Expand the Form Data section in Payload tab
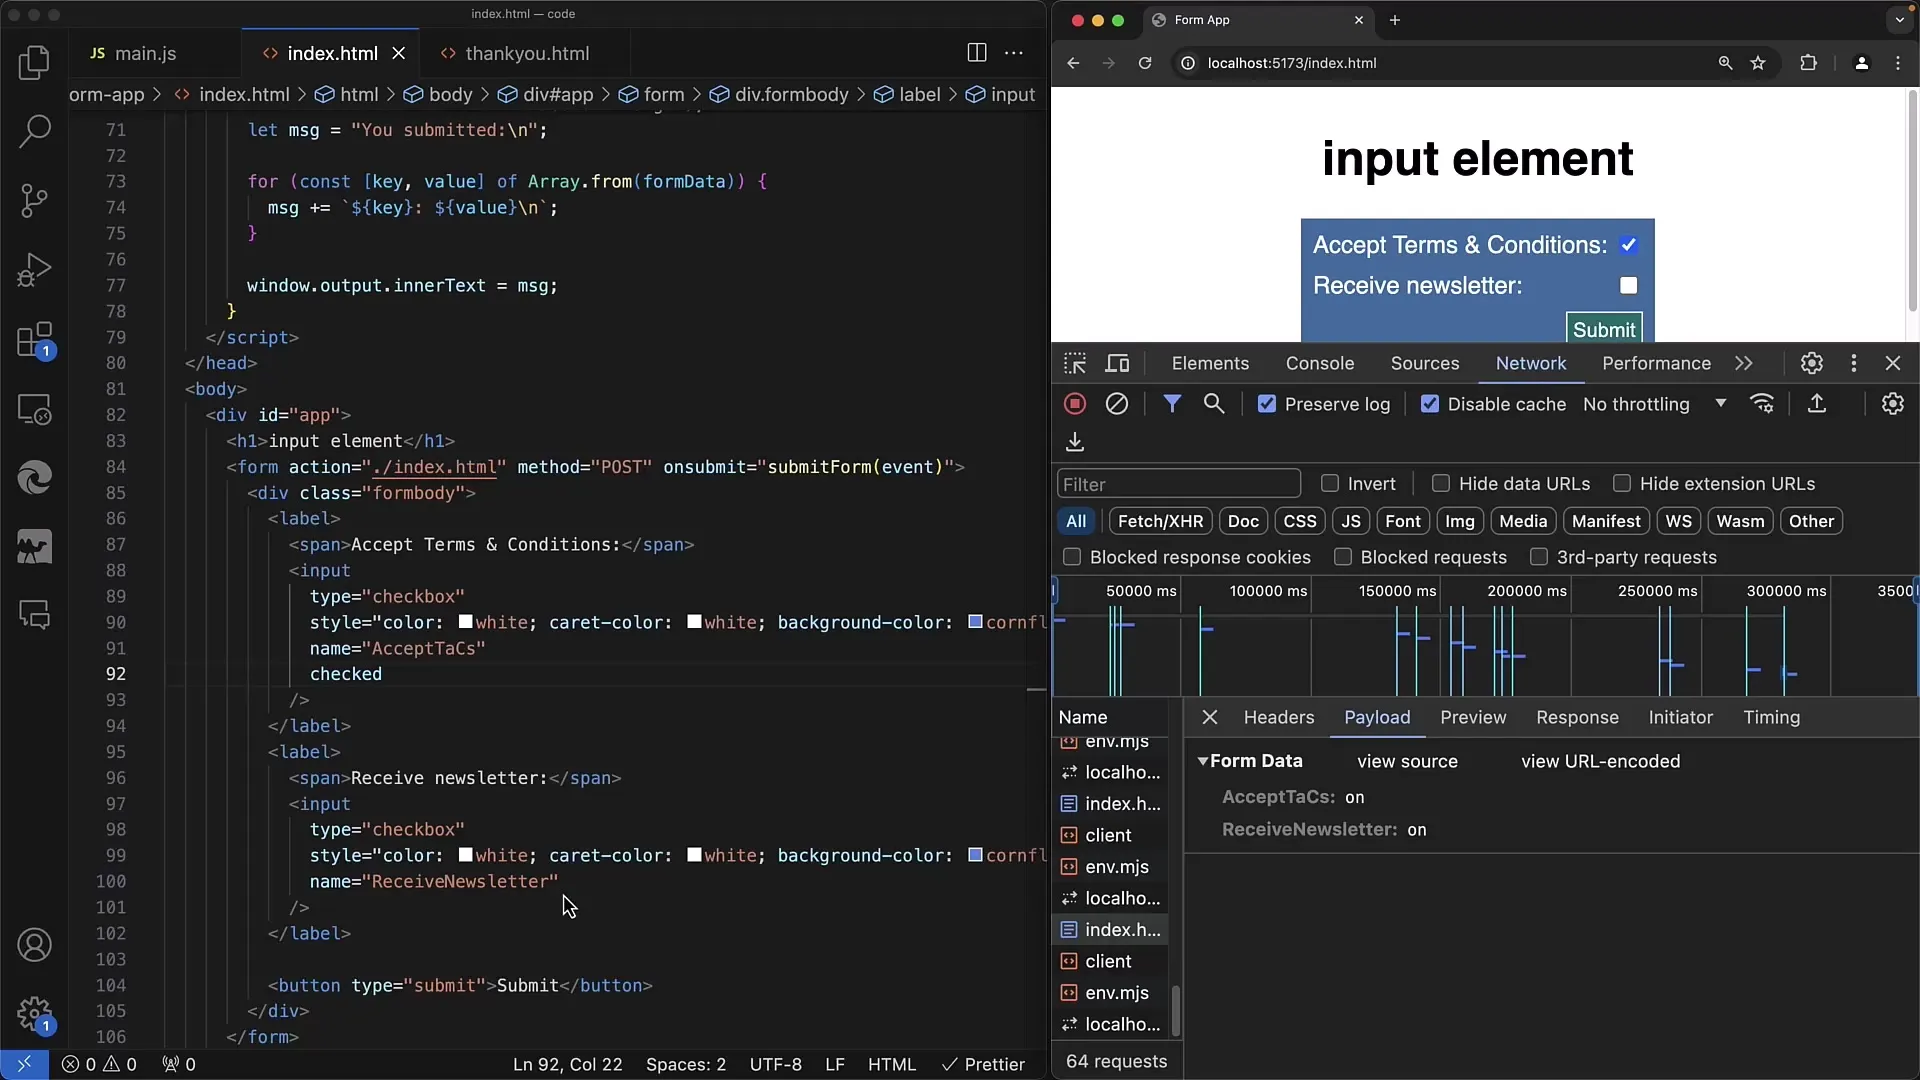 pos(1200,761)
